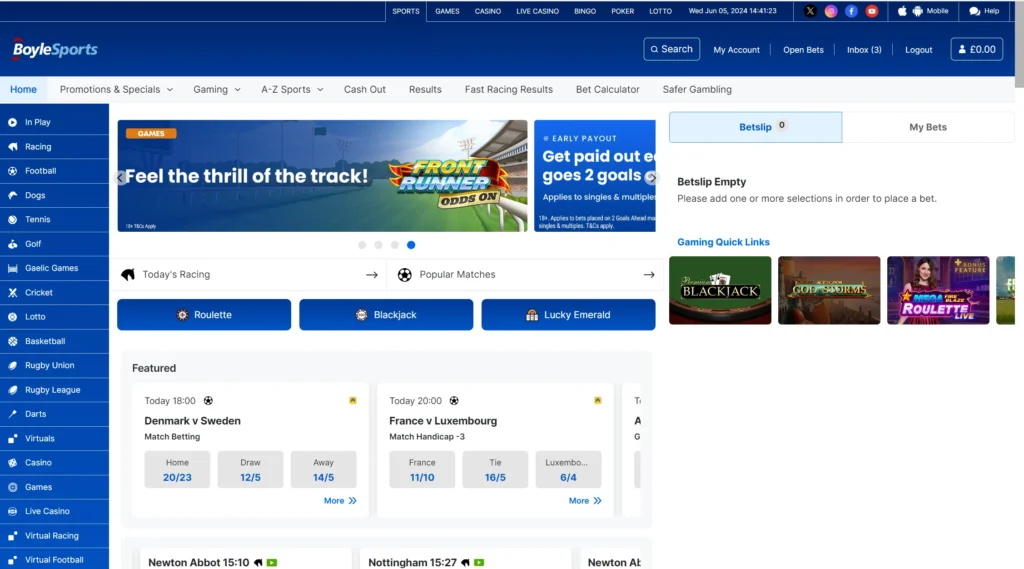Screen dimensions: 1024x569
Task: Show more markets for France v Luxembourg
Action: click(x=585, y=501)
